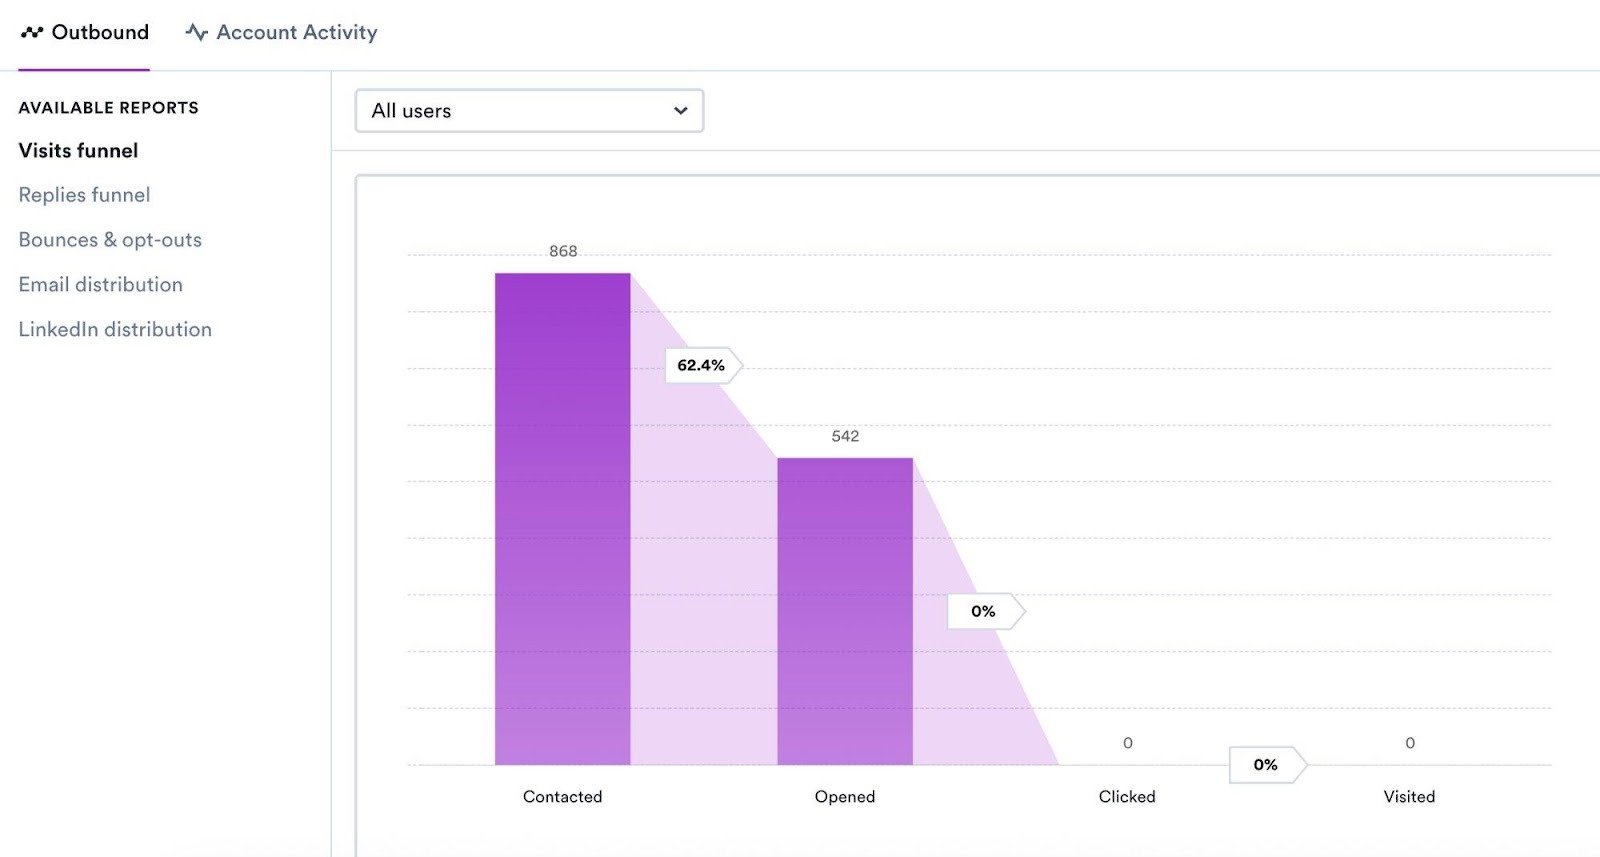Click the Clicked label on the chart axis
Screen dimensions: 1600x857
pos(1127,796)
